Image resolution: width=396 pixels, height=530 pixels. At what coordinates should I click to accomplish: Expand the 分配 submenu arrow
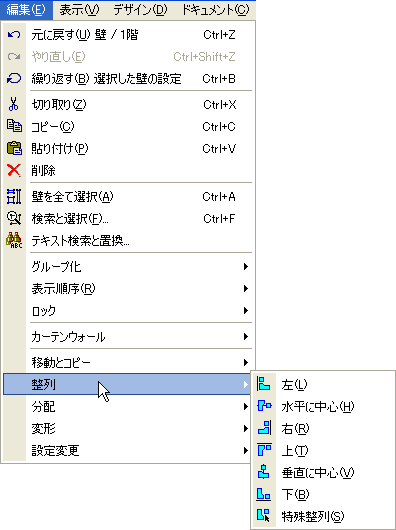click(246, 406)
